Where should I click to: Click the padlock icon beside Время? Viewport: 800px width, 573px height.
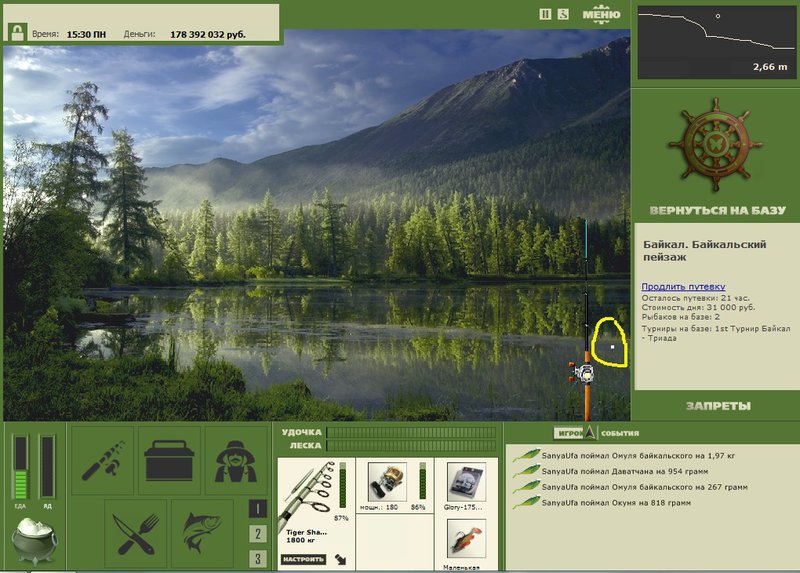click(17, 33)
